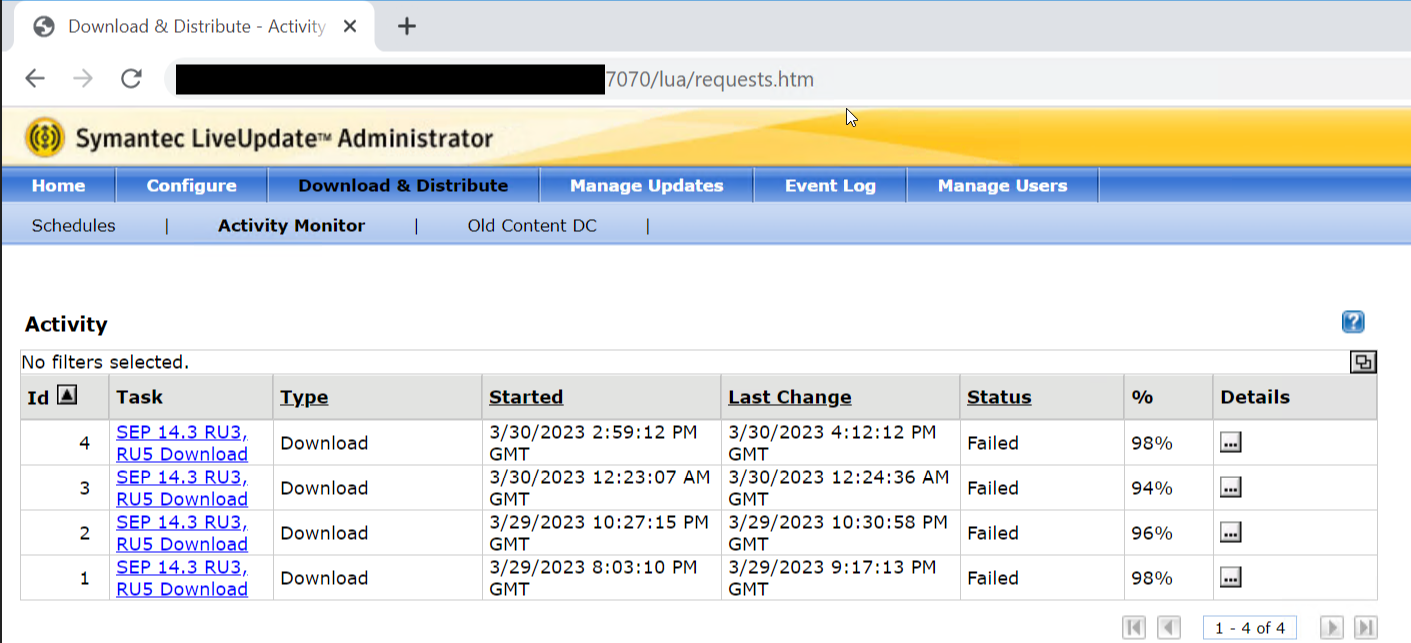Screen dimensions: 1411x643
Task: Open details icon for task Id 2
Action: pos(1231,533)
